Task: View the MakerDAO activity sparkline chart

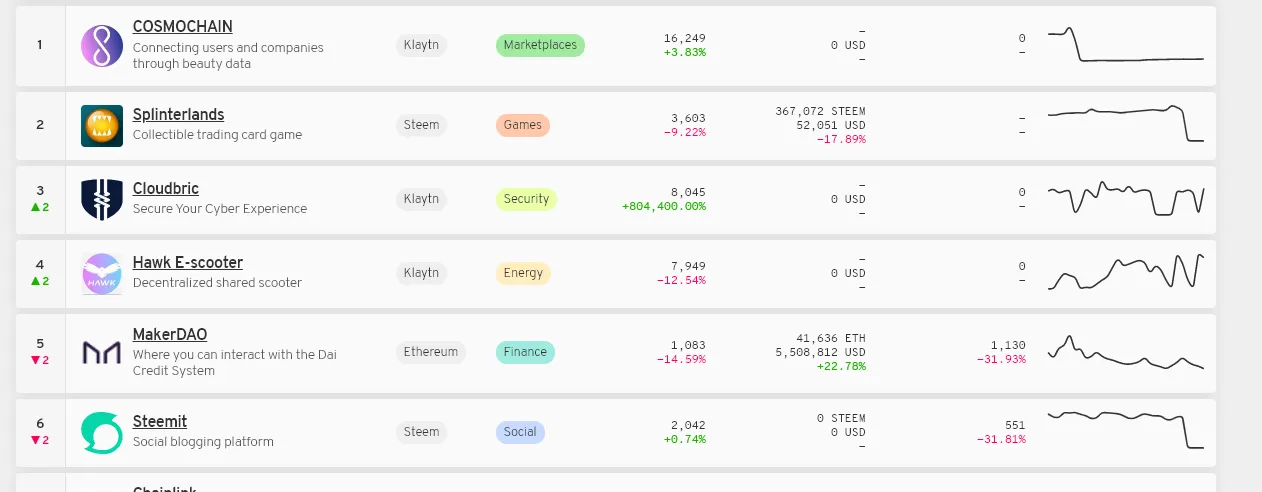Action: 1126,353
